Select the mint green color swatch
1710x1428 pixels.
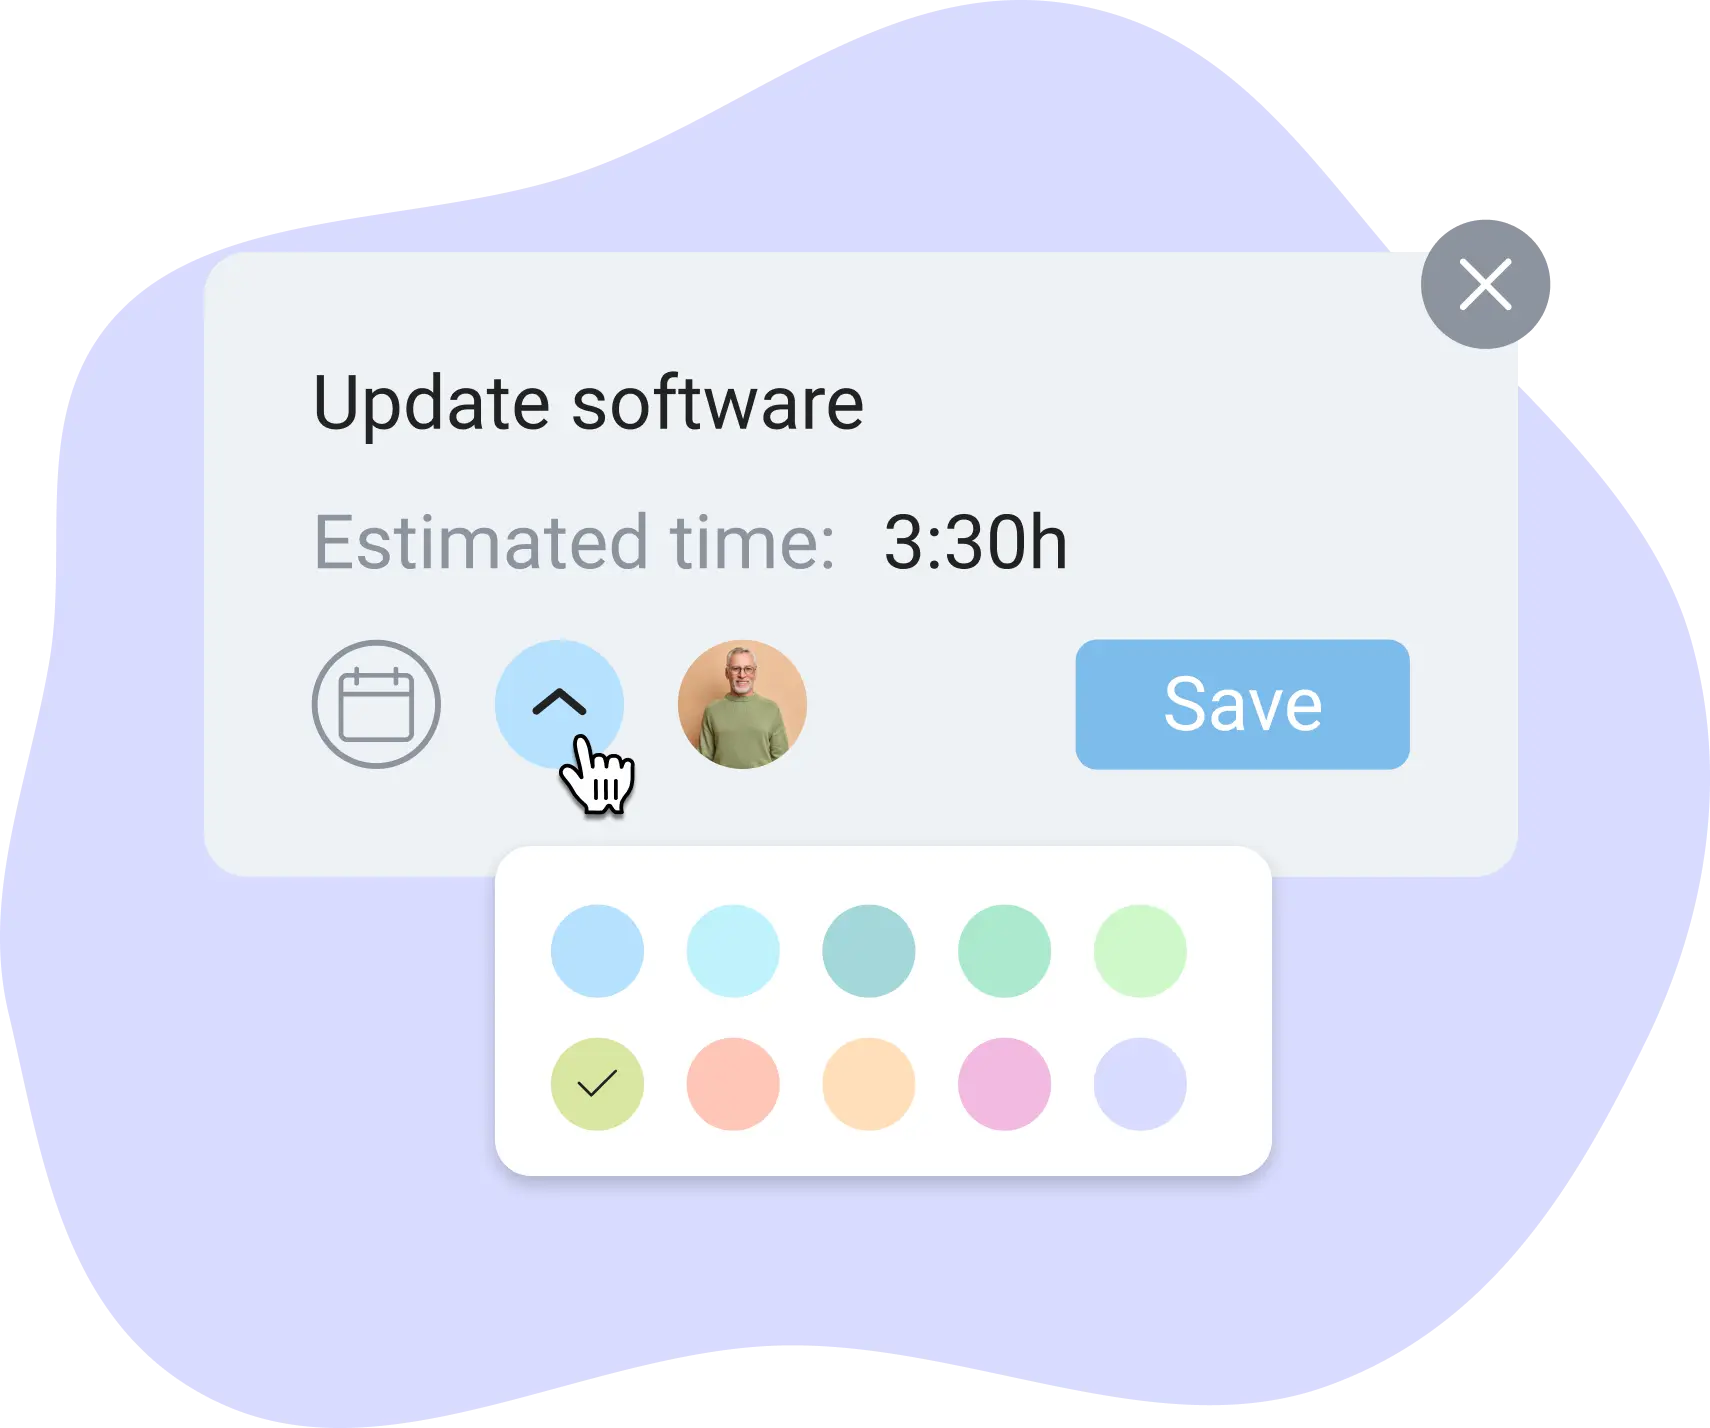1004,951
